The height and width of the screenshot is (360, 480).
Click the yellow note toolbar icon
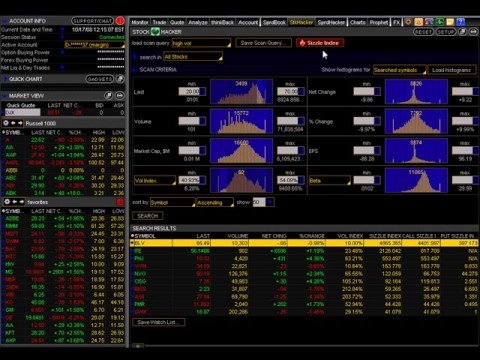coord(450,22)
